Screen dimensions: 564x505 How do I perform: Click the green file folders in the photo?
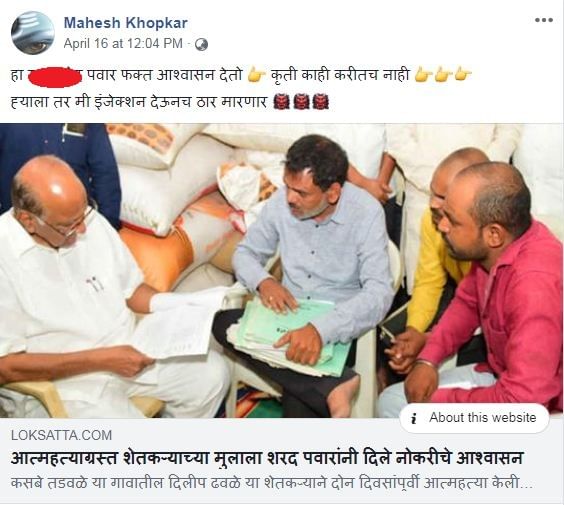click(293, 336)
